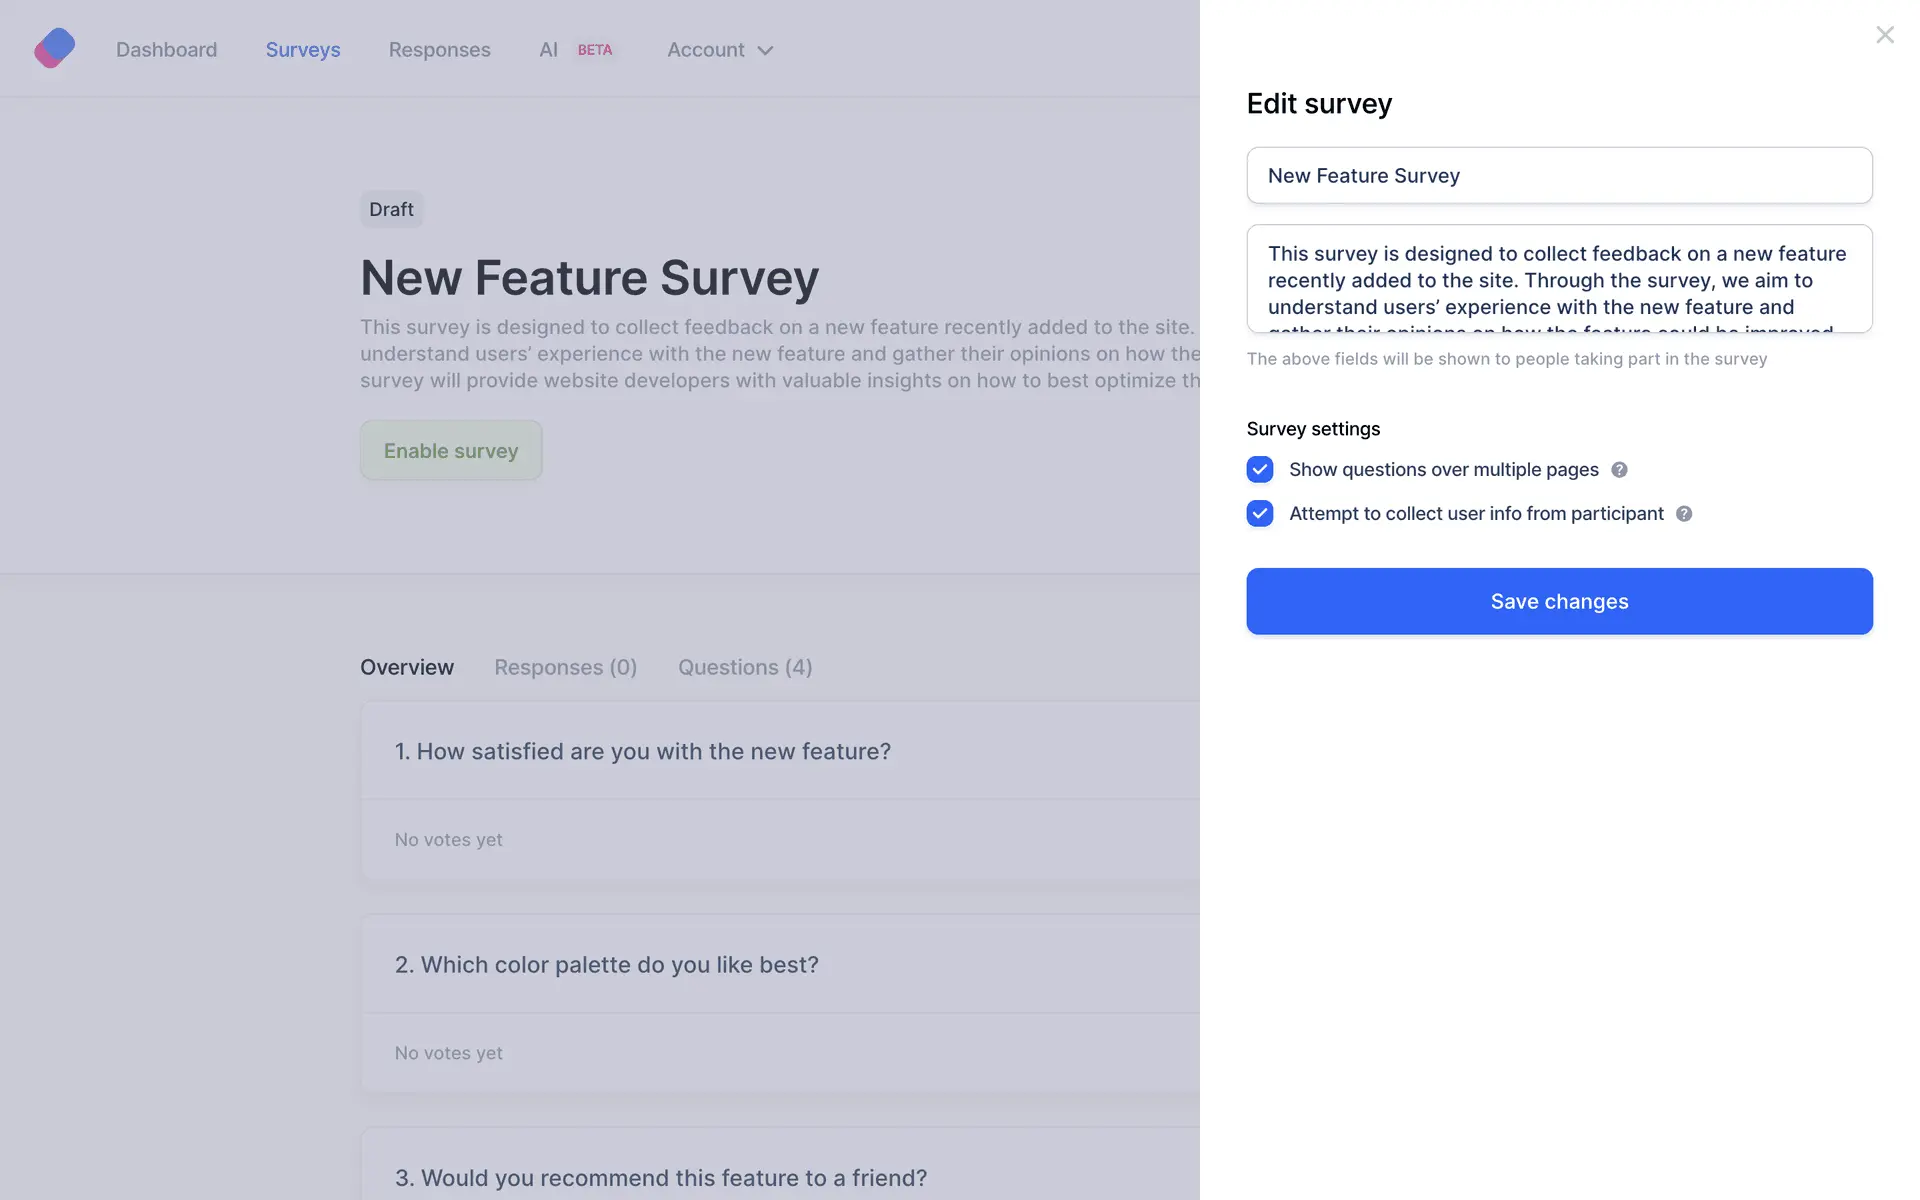Open help for multiple pages setting
The image size is (1920, 1200).
(1619, 470)
